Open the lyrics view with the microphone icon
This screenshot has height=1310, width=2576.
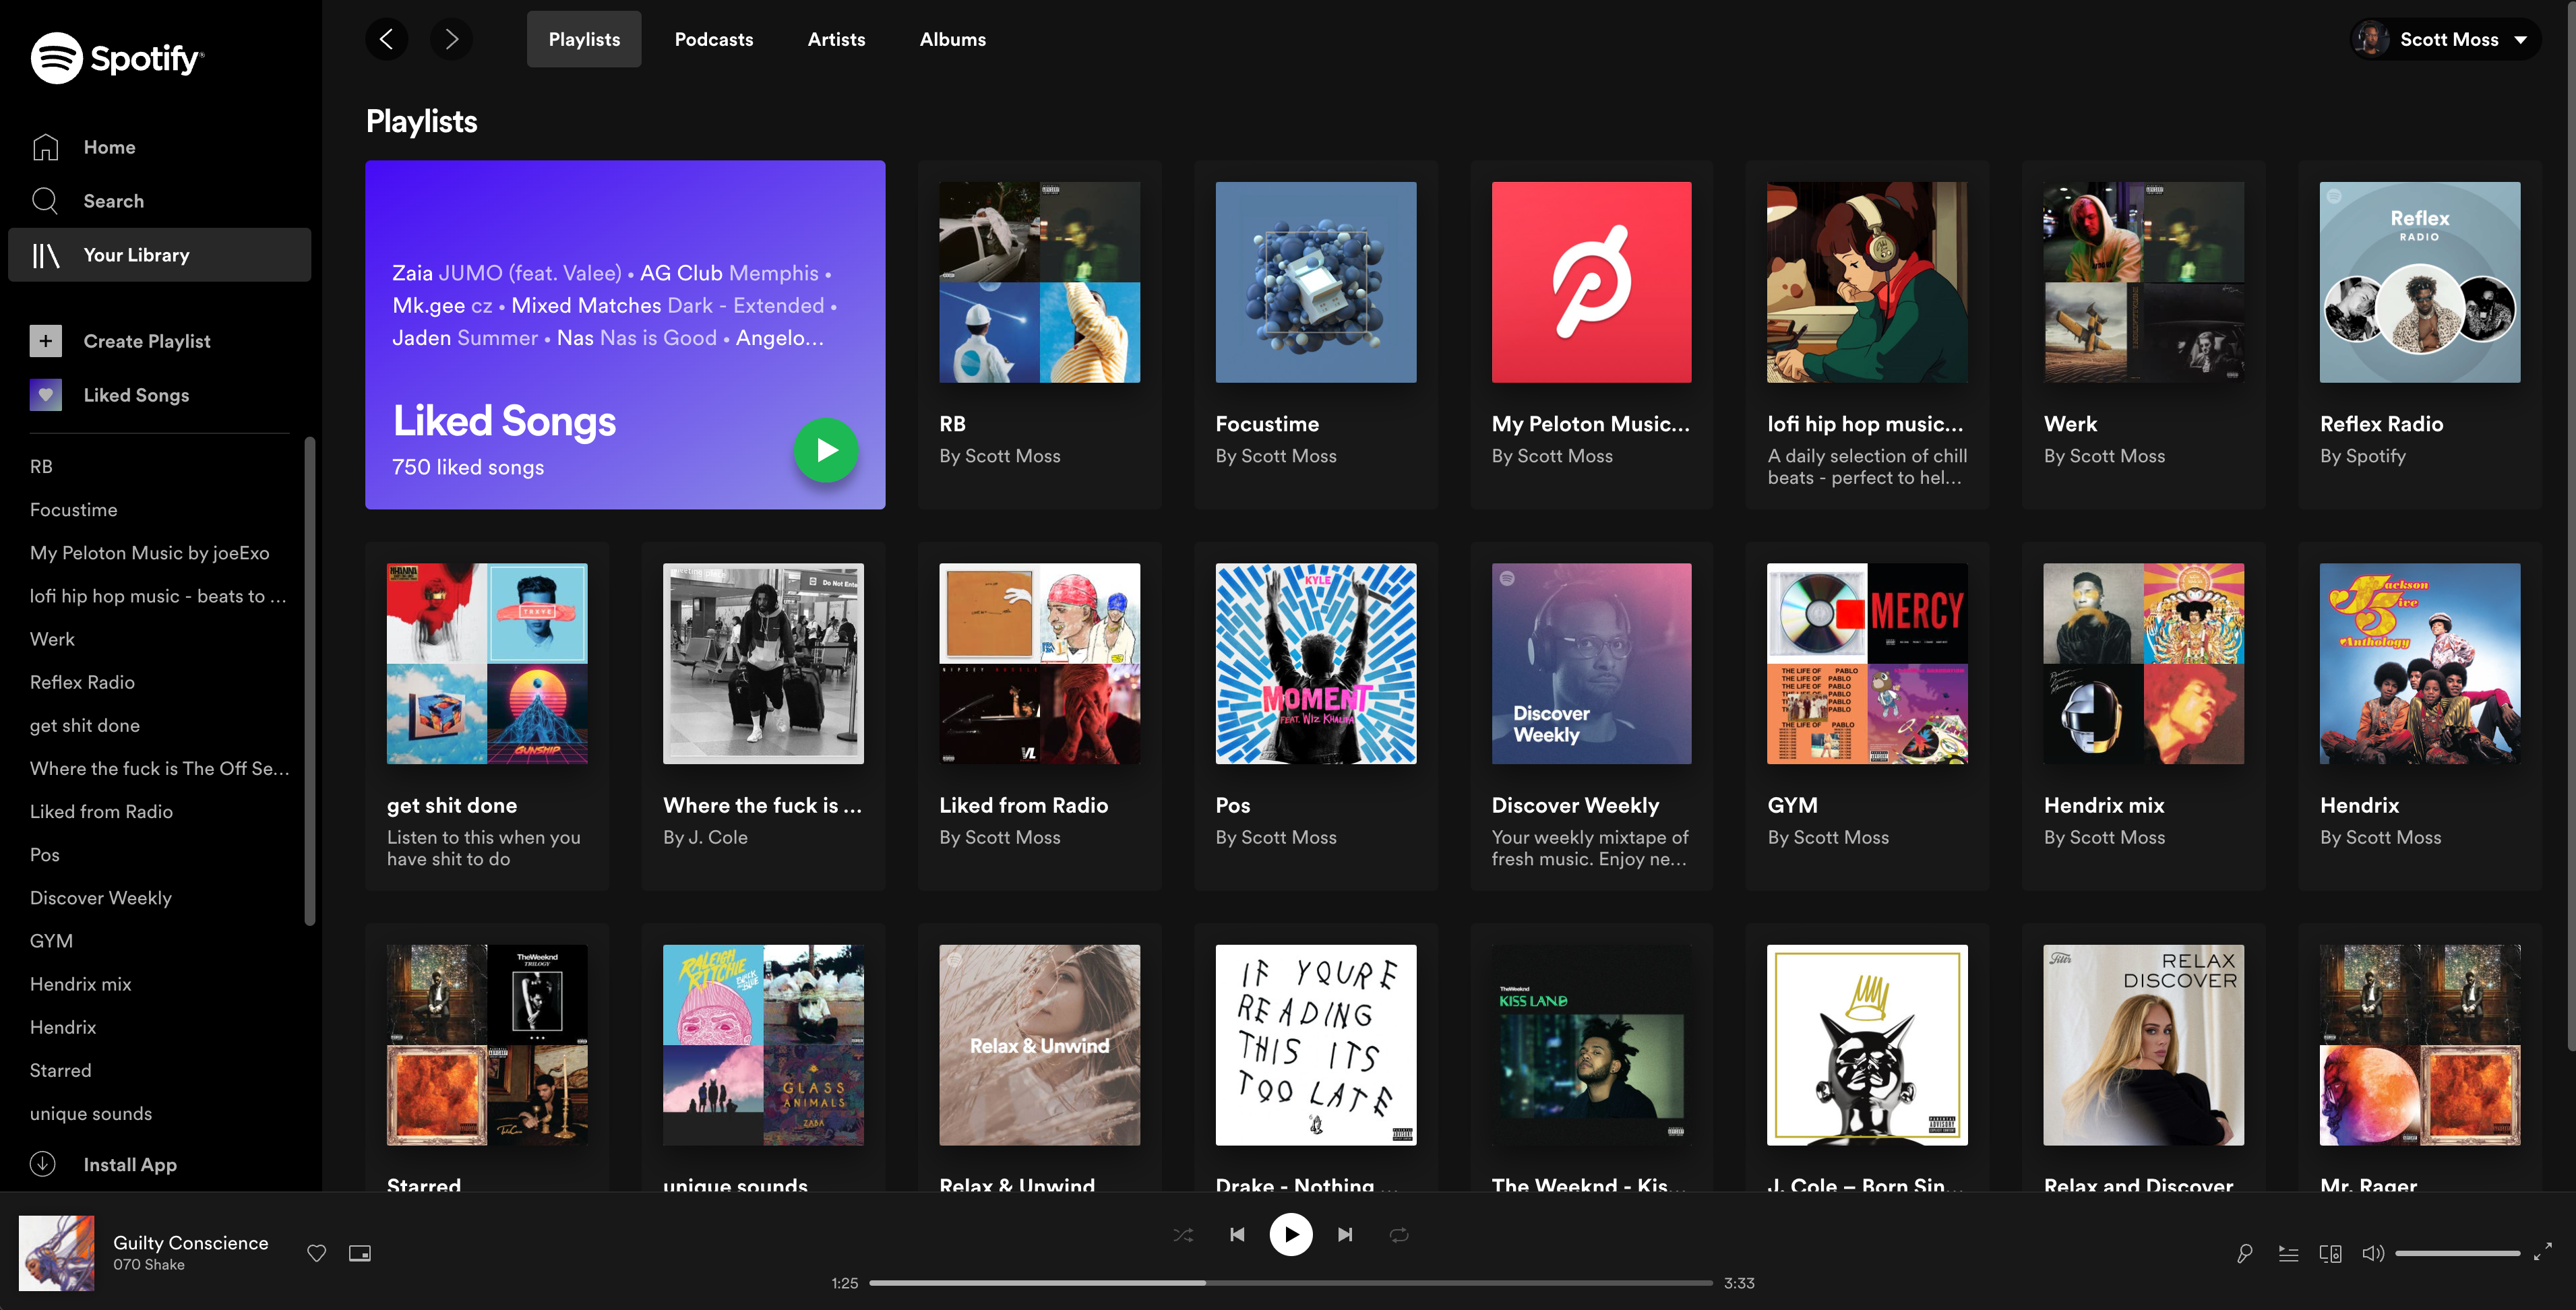coord(2245,1253)
